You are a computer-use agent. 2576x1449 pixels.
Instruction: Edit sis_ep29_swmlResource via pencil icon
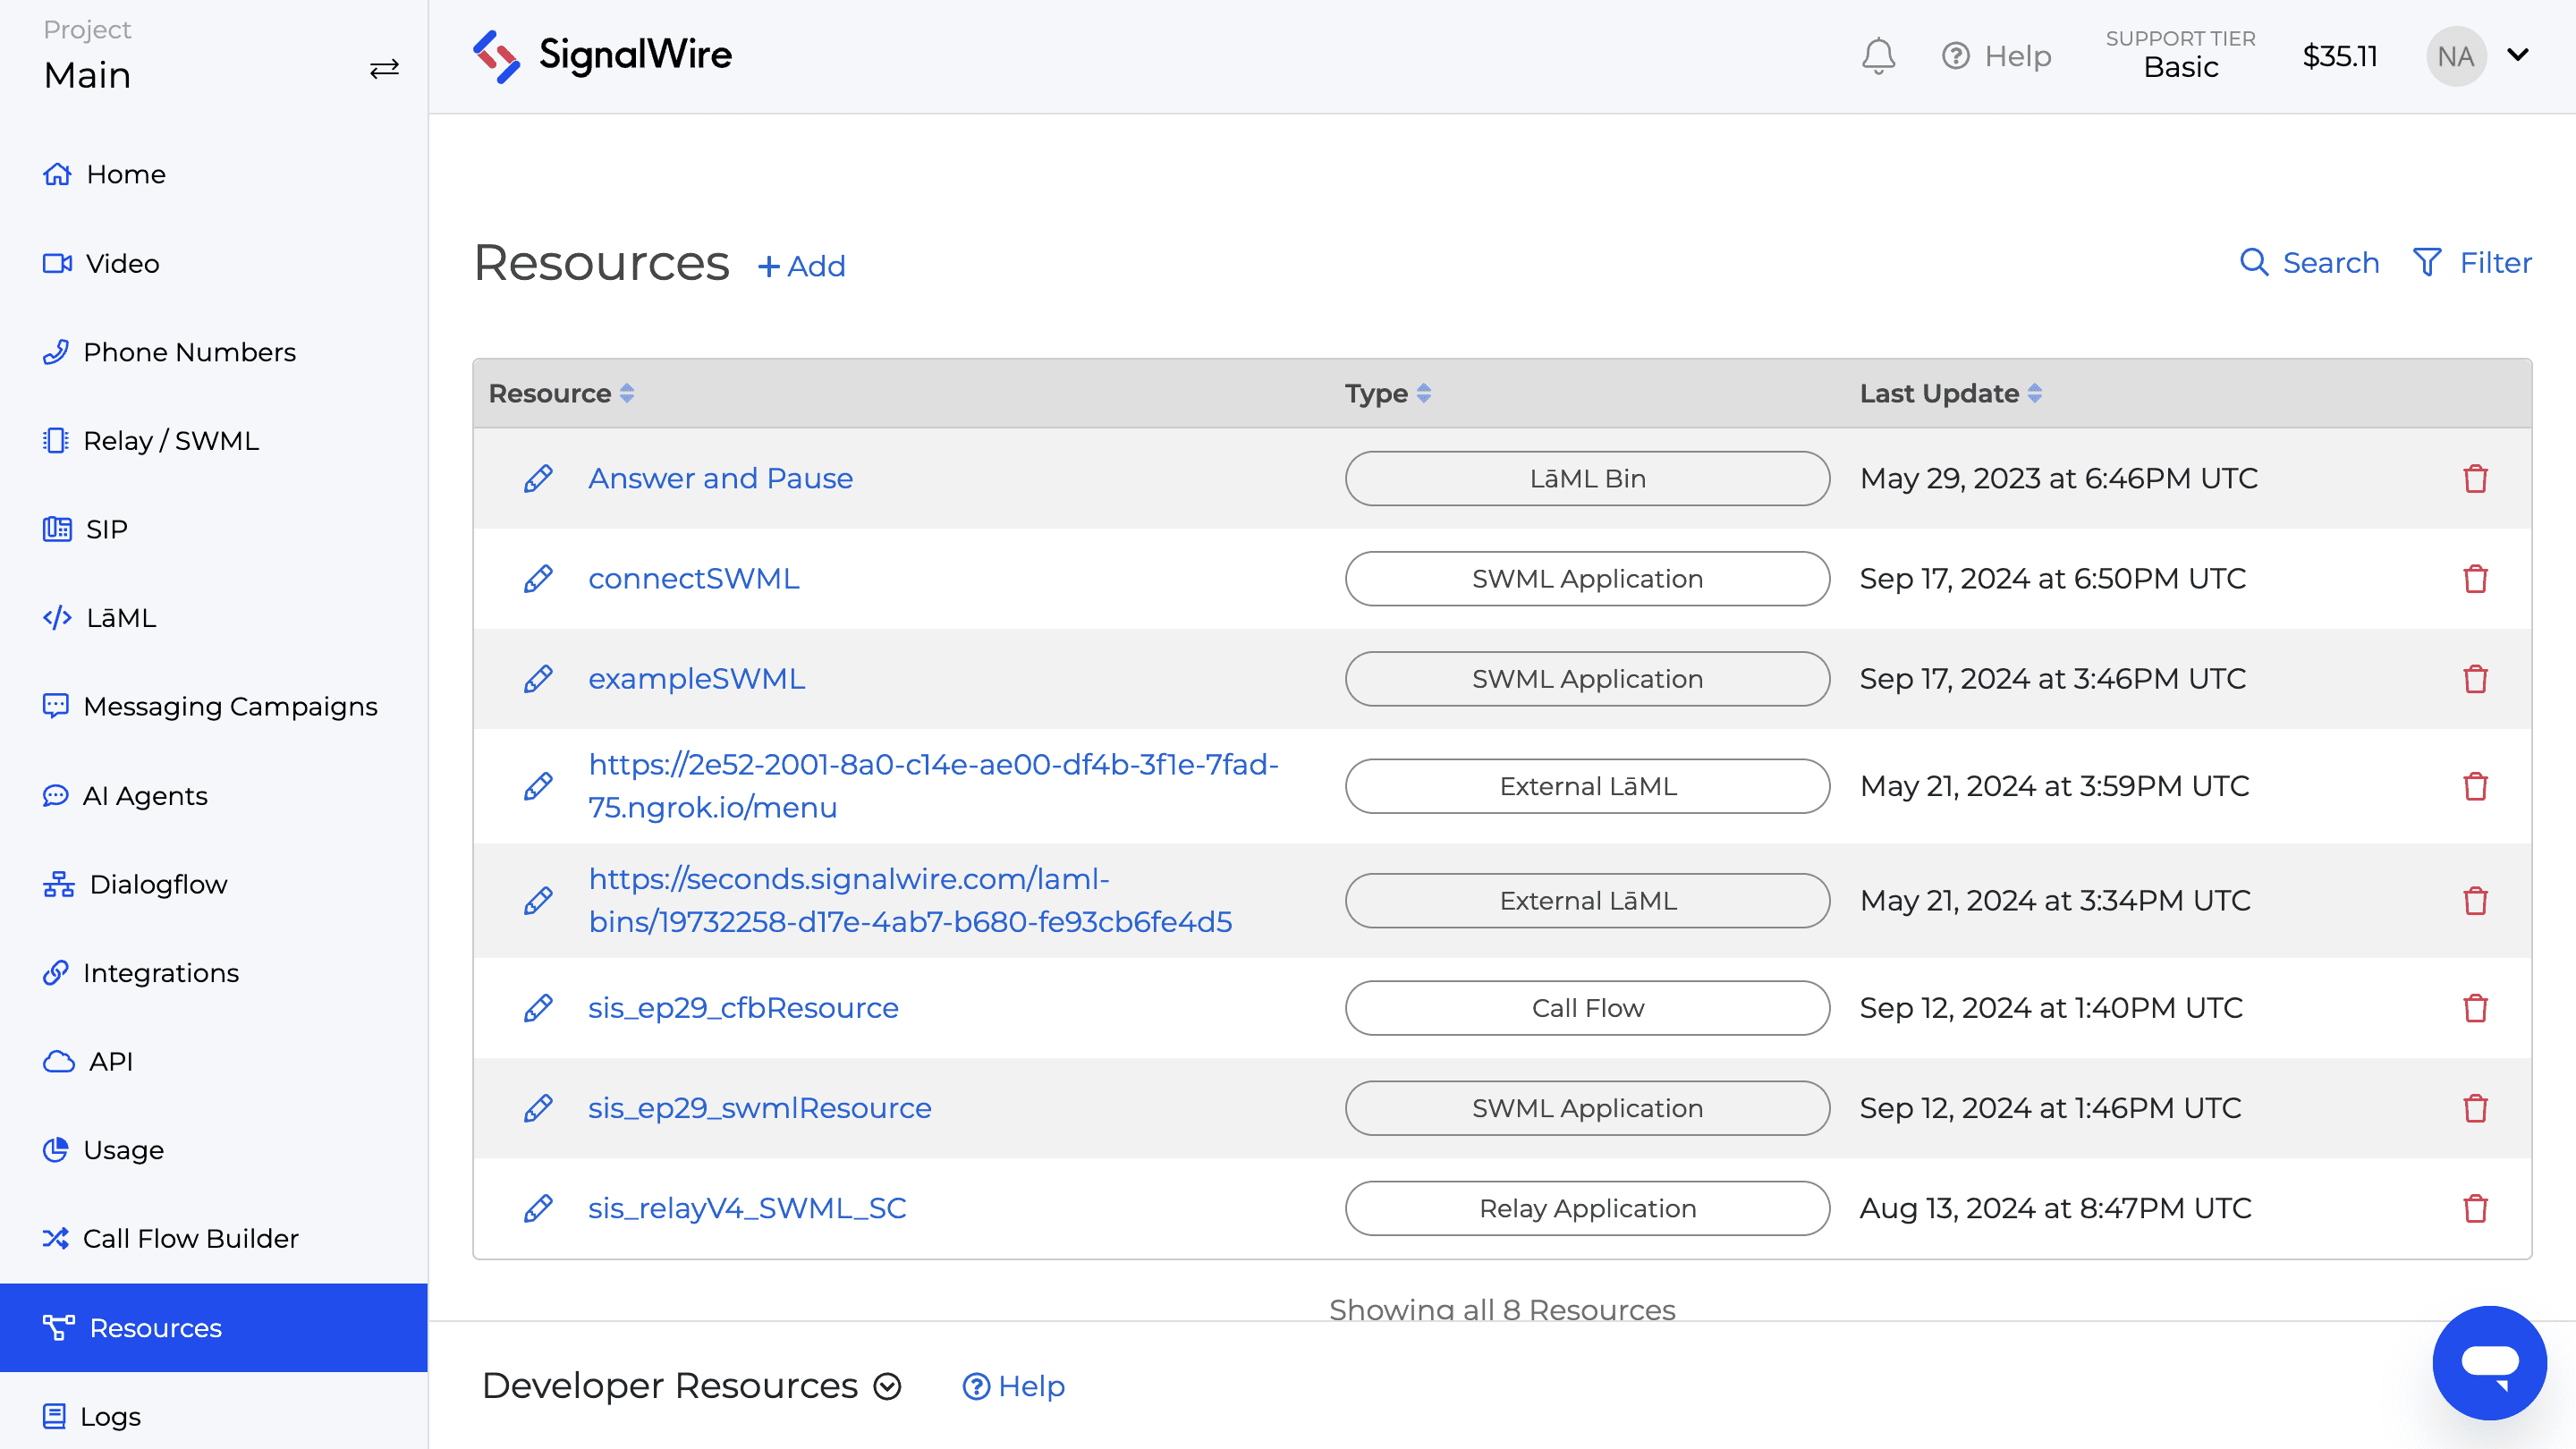(x=538, y=1108)
